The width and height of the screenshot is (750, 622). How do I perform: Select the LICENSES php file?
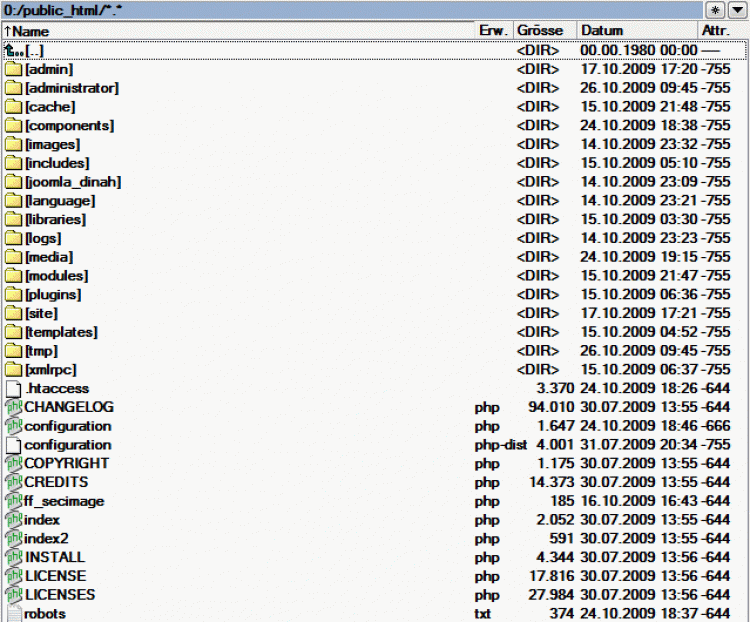[x=59, y=594]
